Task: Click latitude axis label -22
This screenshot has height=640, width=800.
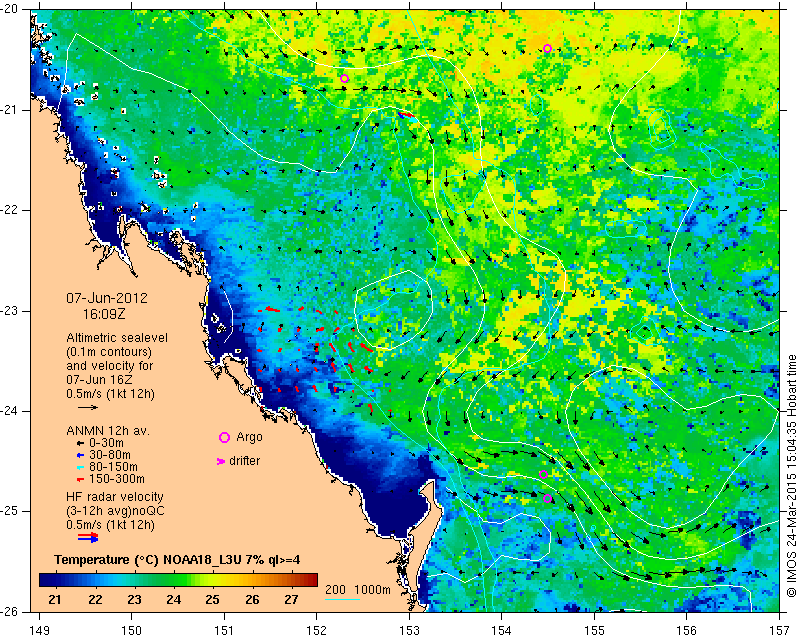Action: point(10,210)
